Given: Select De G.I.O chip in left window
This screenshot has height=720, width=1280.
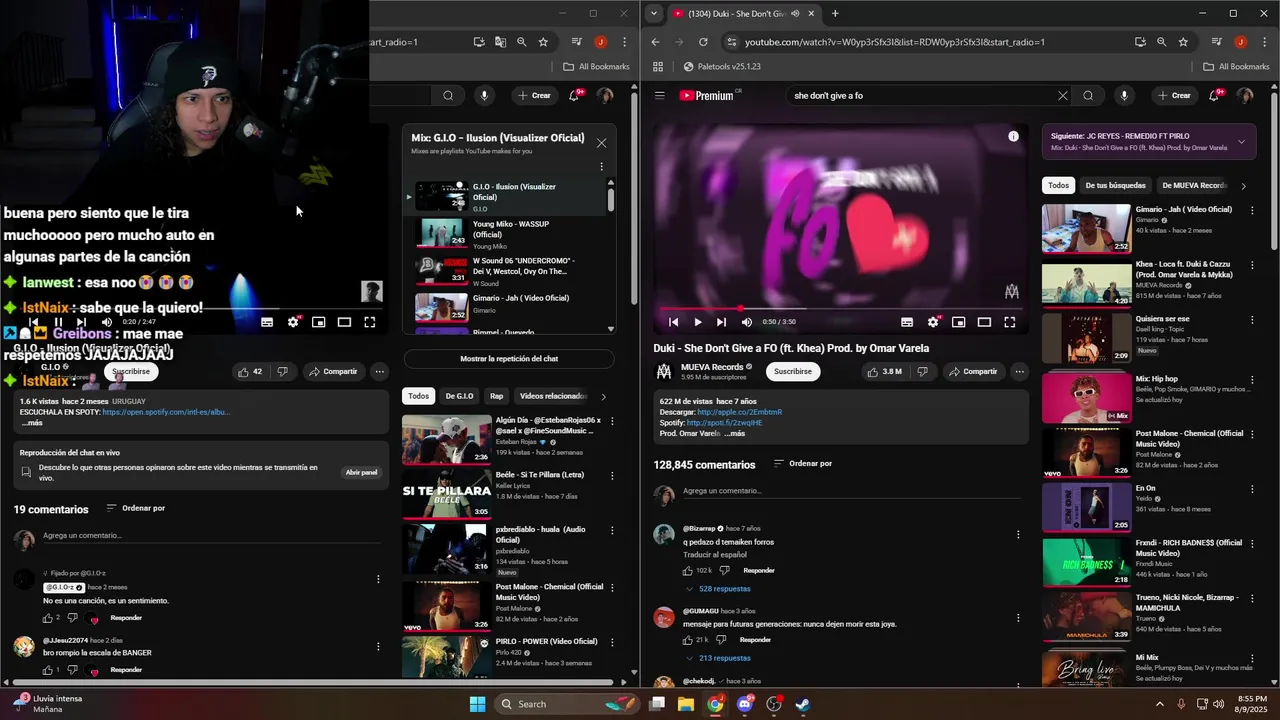Looking at the screenshot, I should (x=459, y=396).
